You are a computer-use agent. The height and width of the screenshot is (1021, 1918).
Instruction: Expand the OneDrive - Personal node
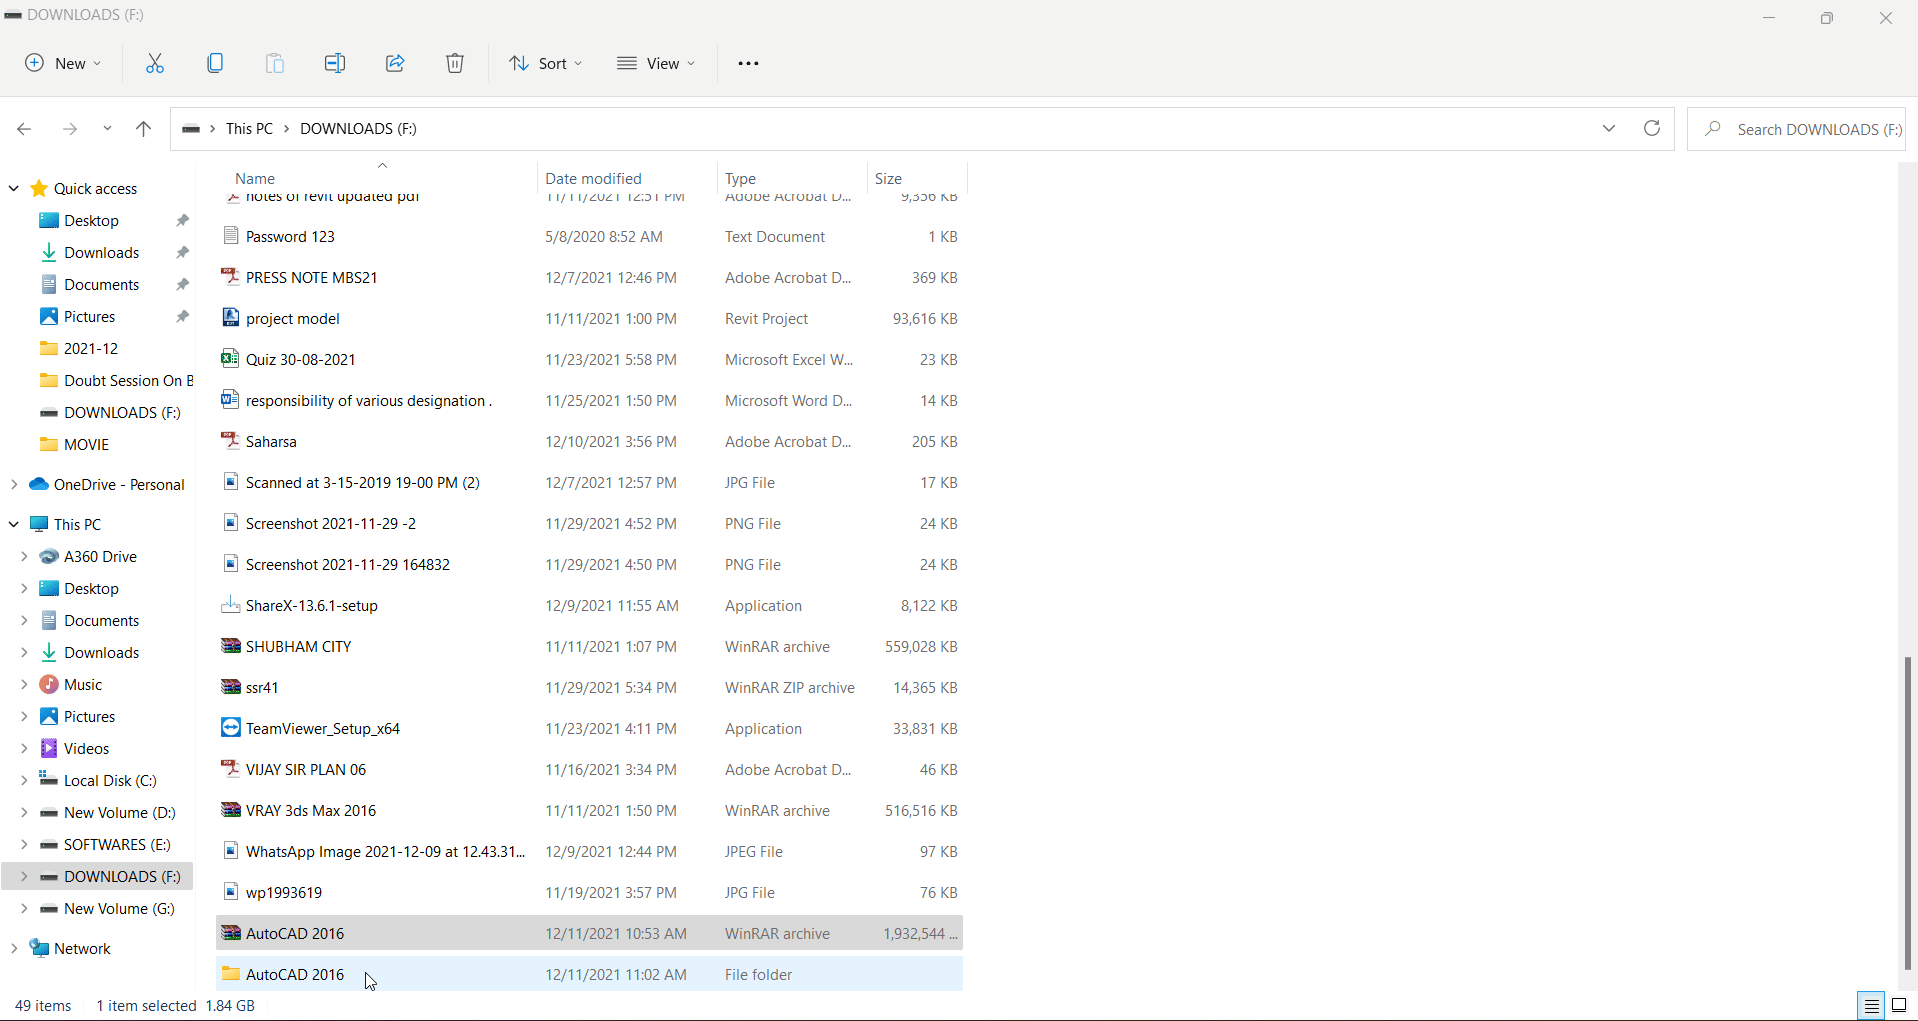pyautogui.click(x=14, y=484)
